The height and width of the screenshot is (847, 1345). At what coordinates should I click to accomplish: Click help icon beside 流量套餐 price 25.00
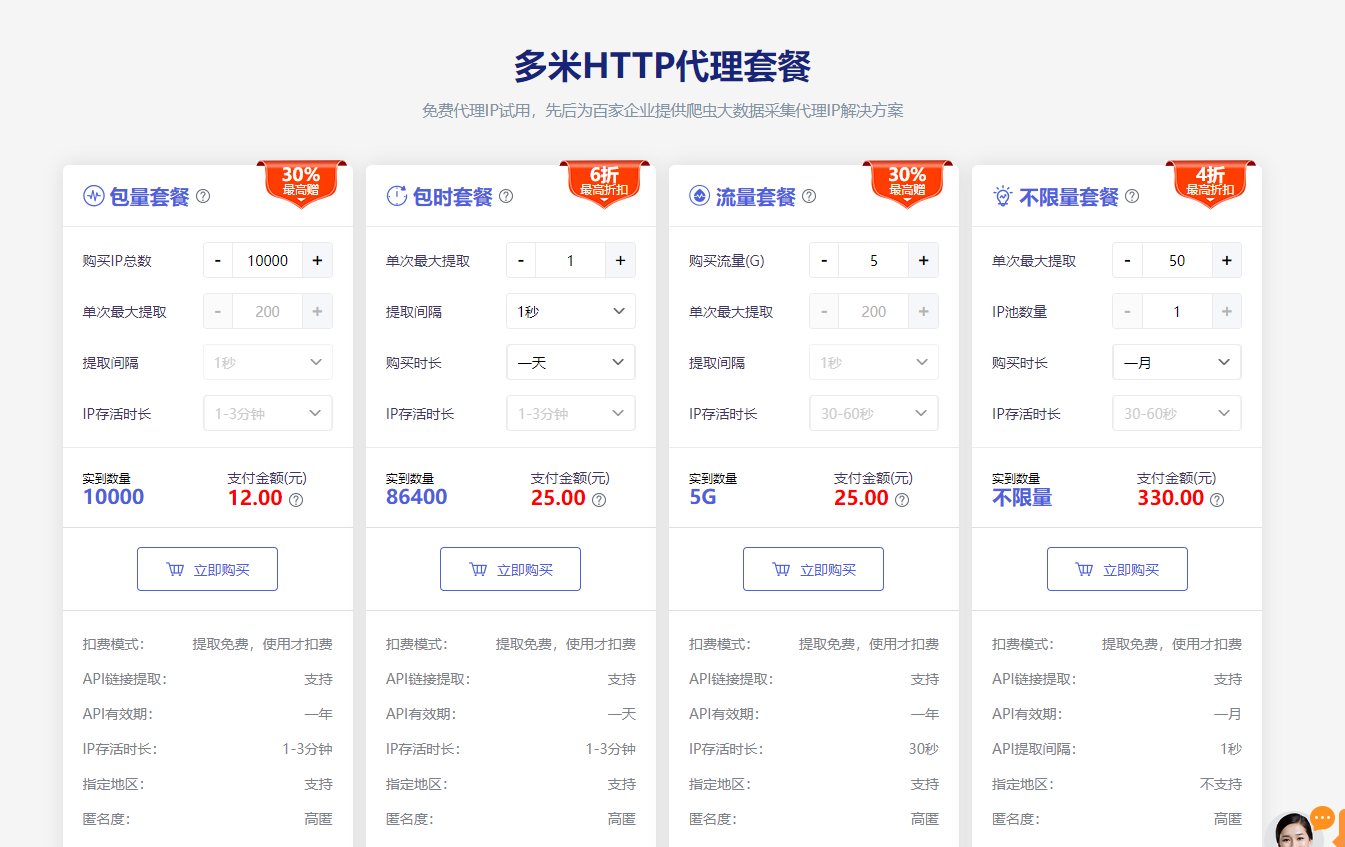pyautogui.click(x=902, y=500)
